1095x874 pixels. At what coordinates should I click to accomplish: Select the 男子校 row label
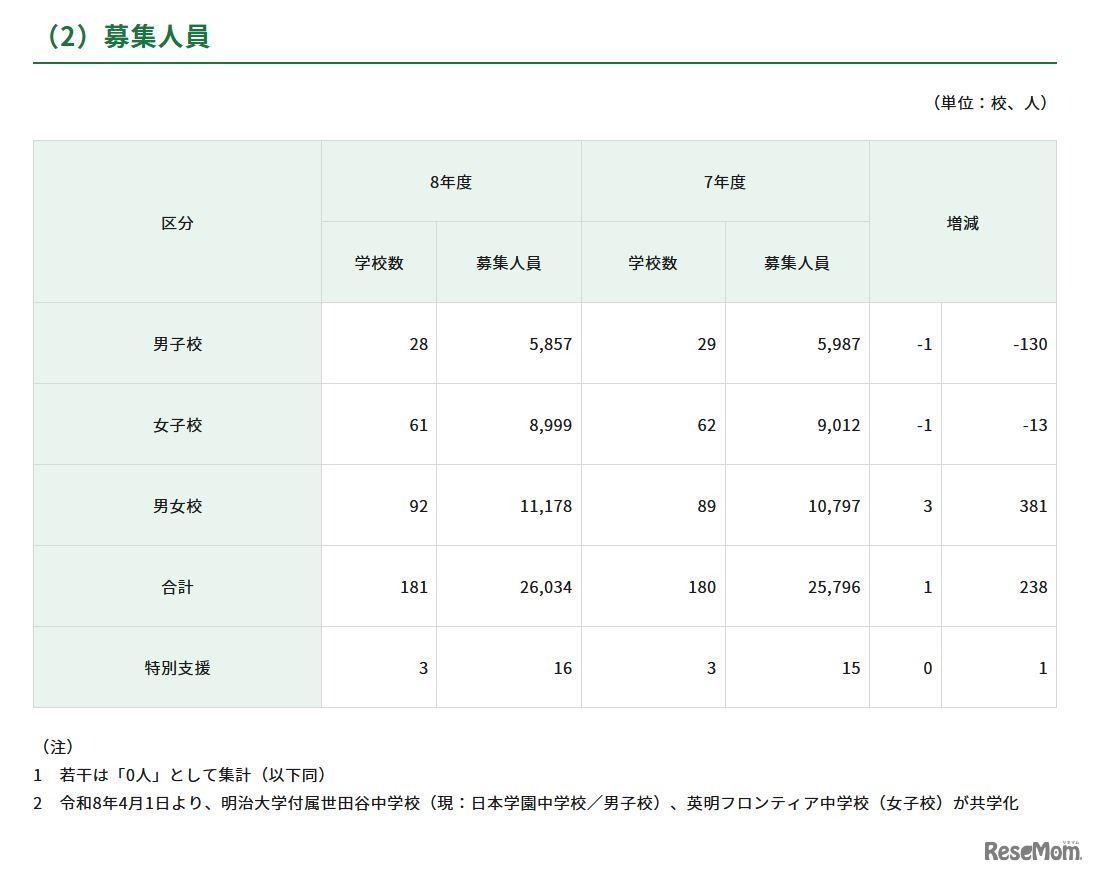(177, 341)
